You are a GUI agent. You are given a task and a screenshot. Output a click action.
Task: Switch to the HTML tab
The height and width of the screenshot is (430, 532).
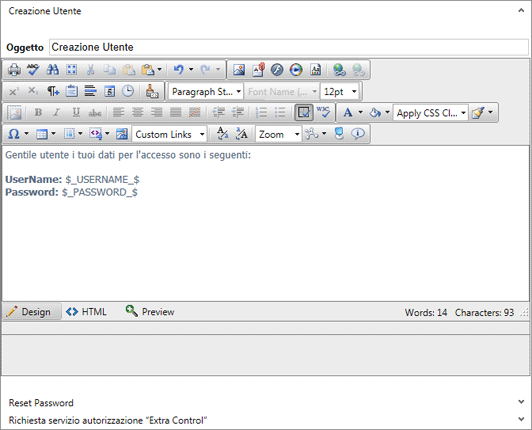[87, 312]
